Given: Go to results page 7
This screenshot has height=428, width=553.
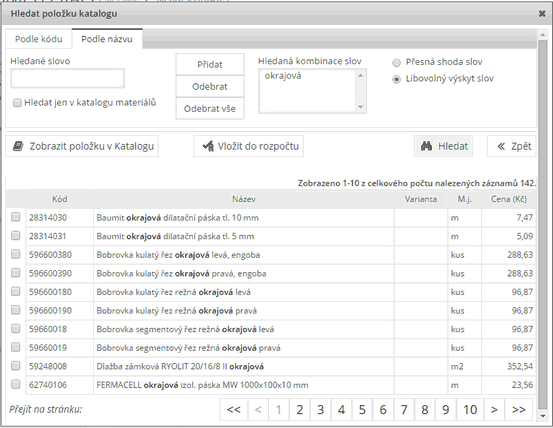Looking at the screenshot, I should coord(404,410).
